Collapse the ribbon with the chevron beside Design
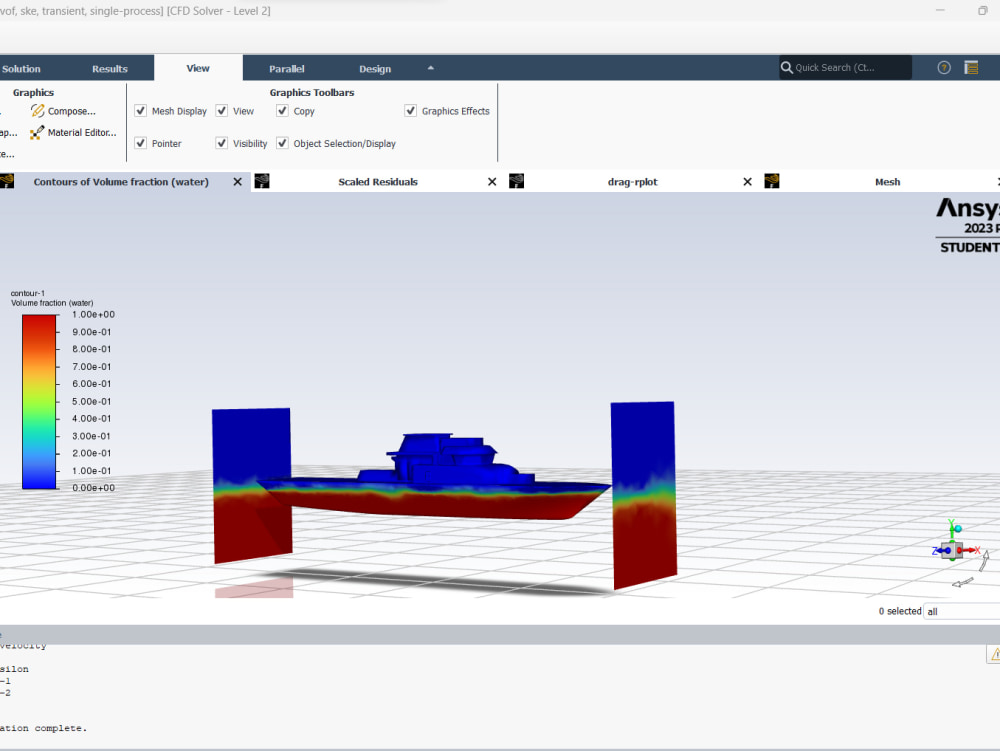The height and width of the screenshot is (751, 1000). (x=430, y=68)
